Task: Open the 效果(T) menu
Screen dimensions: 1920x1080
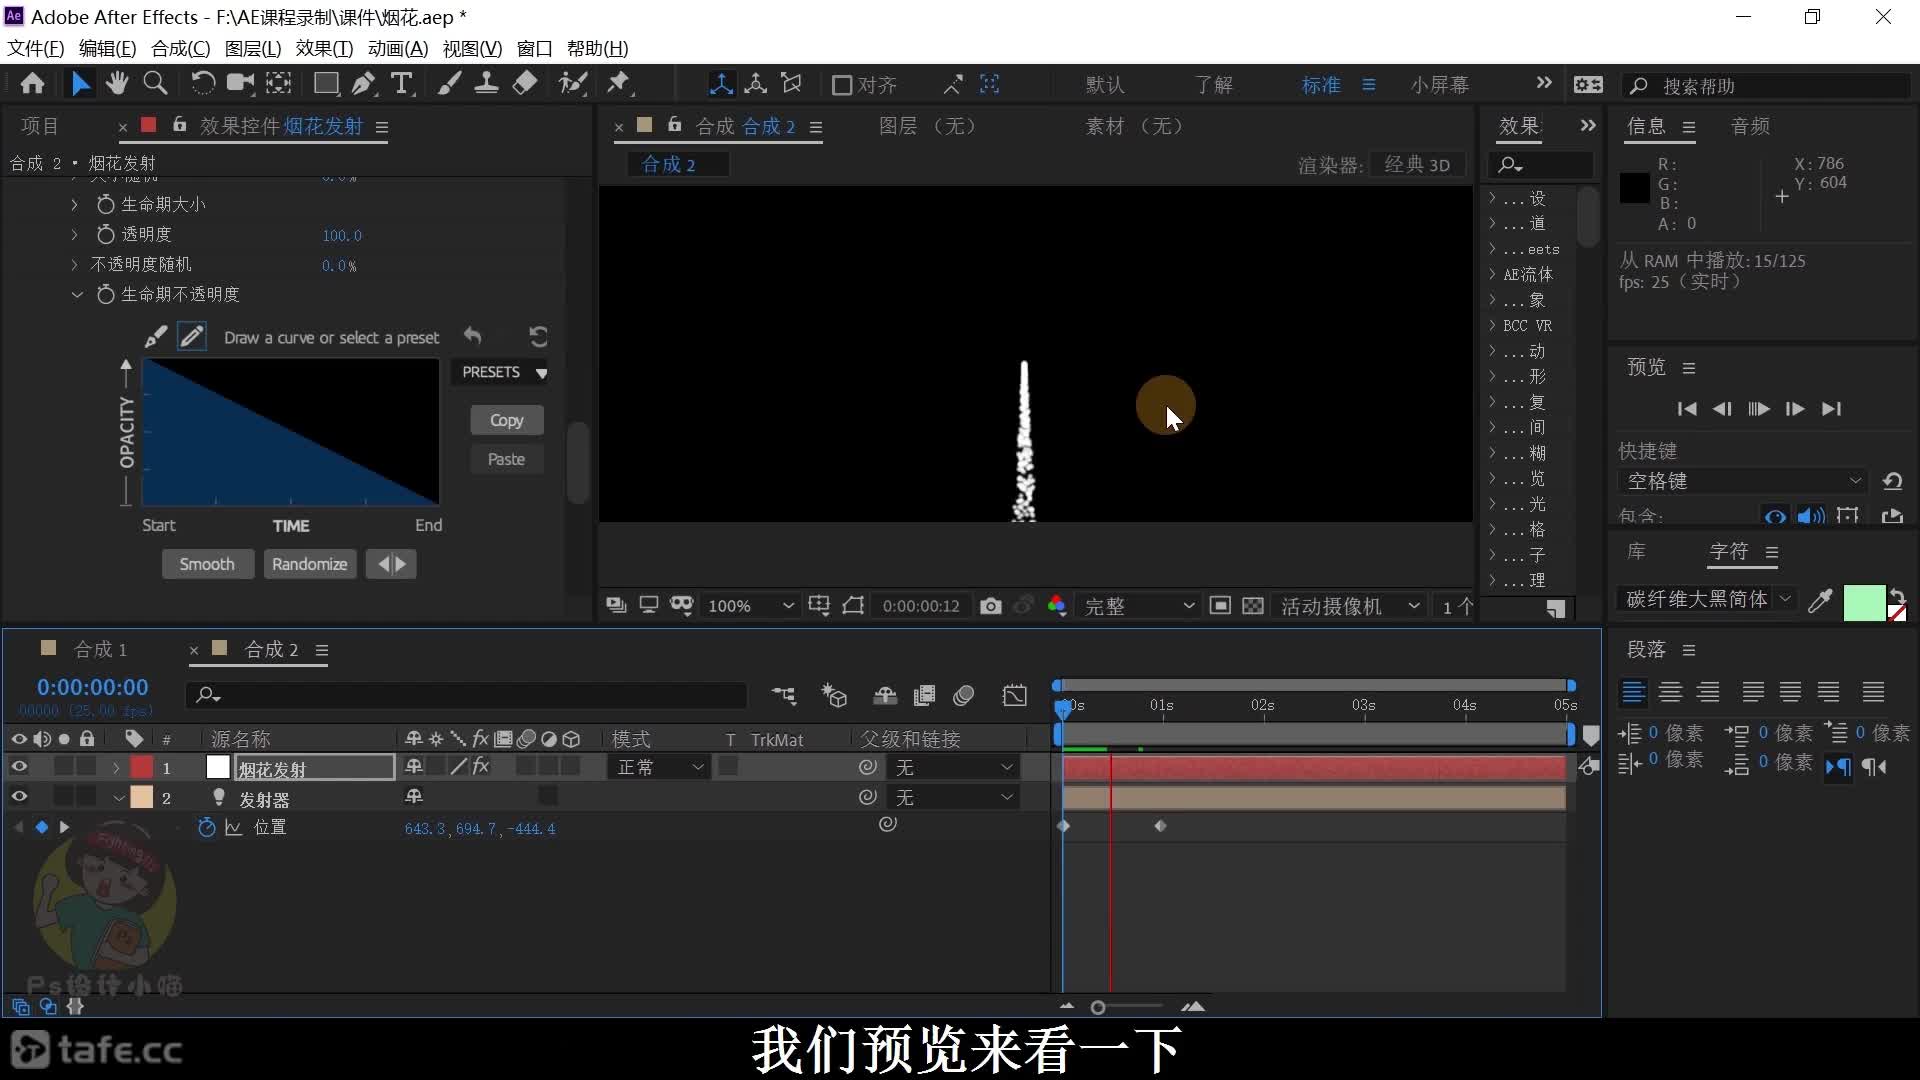Action: (324, 48)
